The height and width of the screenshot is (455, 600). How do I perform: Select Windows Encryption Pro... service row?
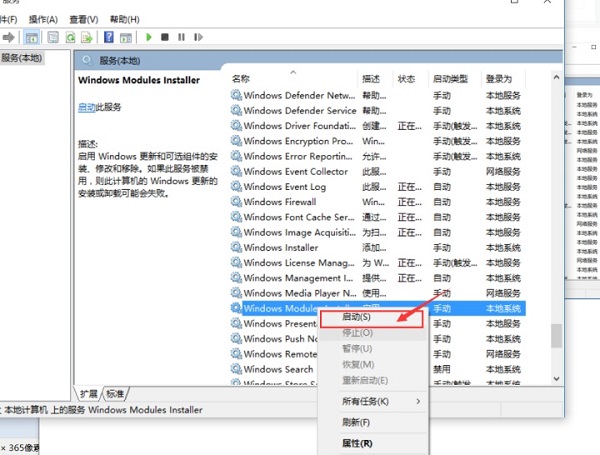378,141
